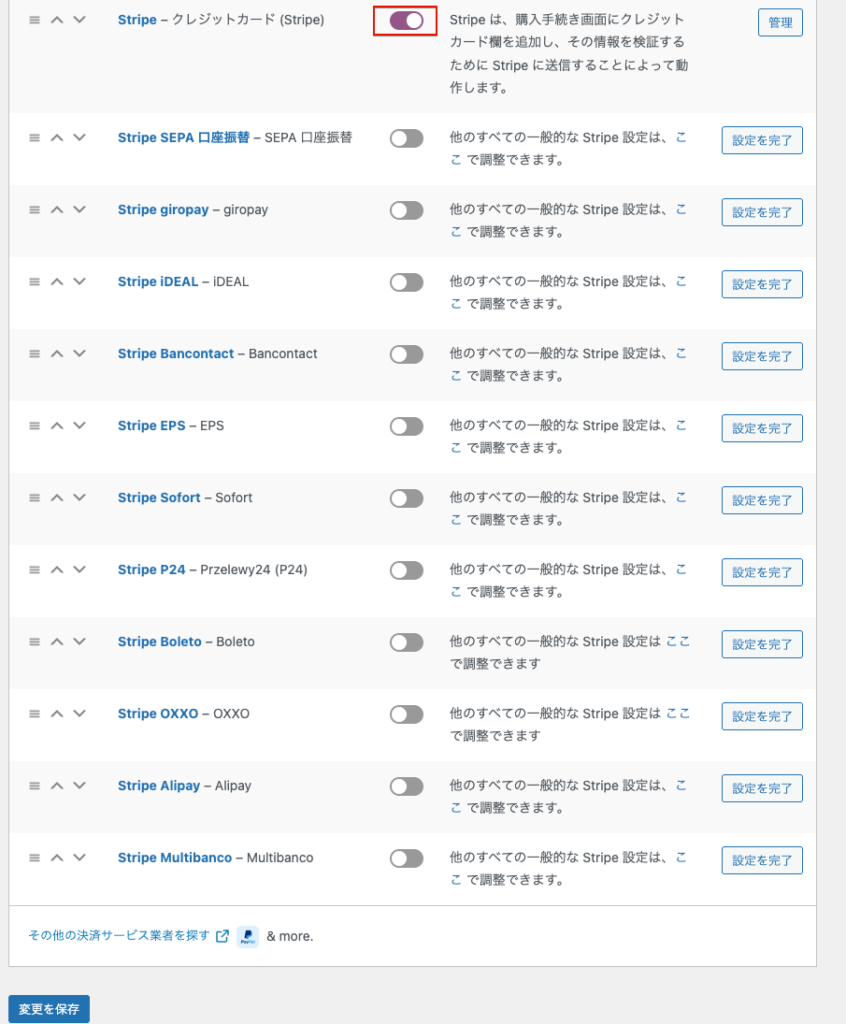Click the PayPal icon at bottom
846x1024 pixels.
click(248, 937)
